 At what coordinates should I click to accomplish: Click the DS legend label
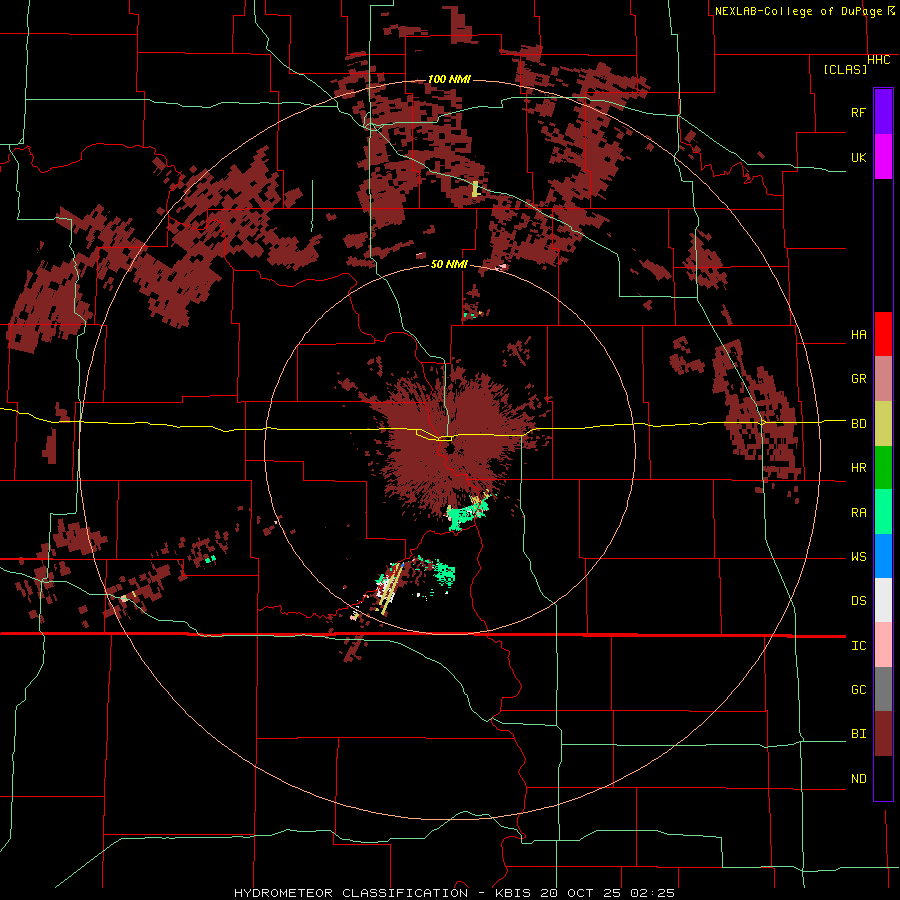[x=858, y=600]
